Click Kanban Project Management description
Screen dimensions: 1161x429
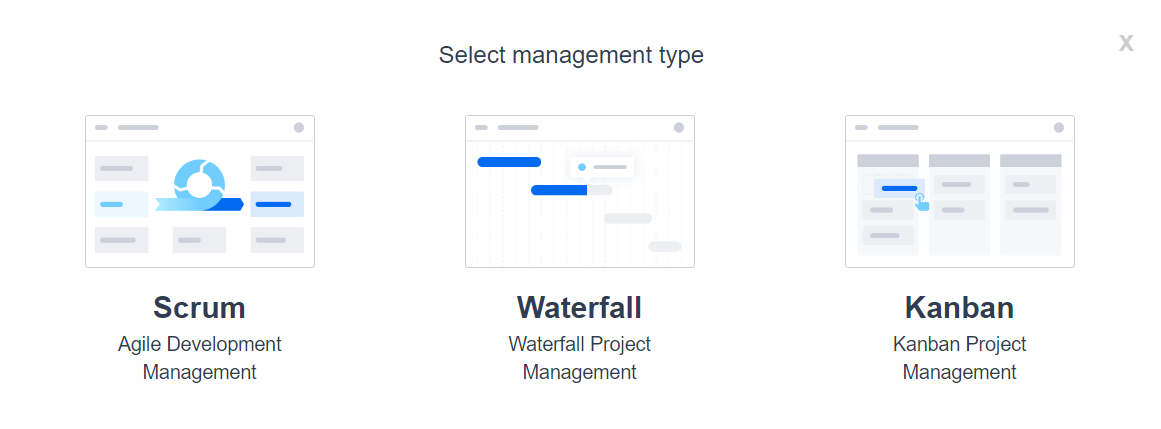[959, 358]
